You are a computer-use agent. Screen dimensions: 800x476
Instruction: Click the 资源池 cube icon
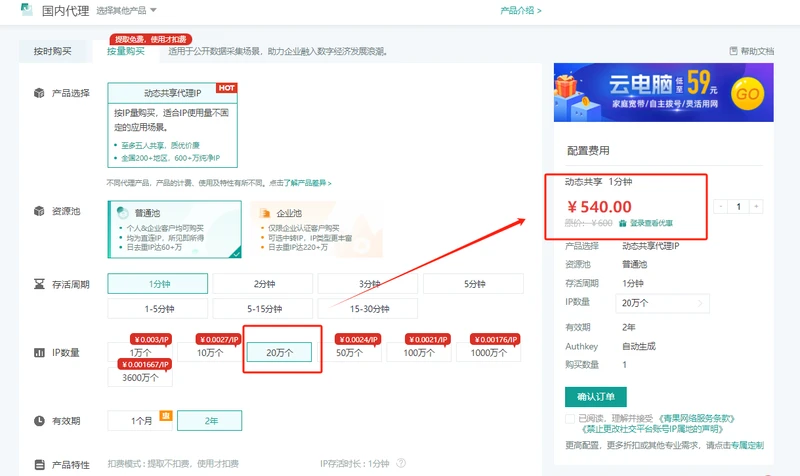[39, 211]
